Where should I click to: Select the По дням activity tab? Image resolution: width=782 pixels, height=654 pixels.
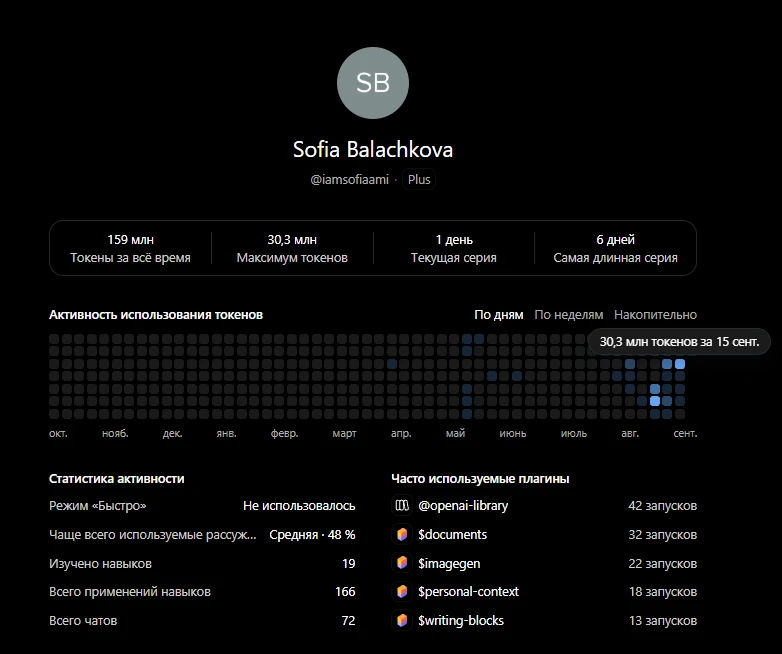click(499, 315)
